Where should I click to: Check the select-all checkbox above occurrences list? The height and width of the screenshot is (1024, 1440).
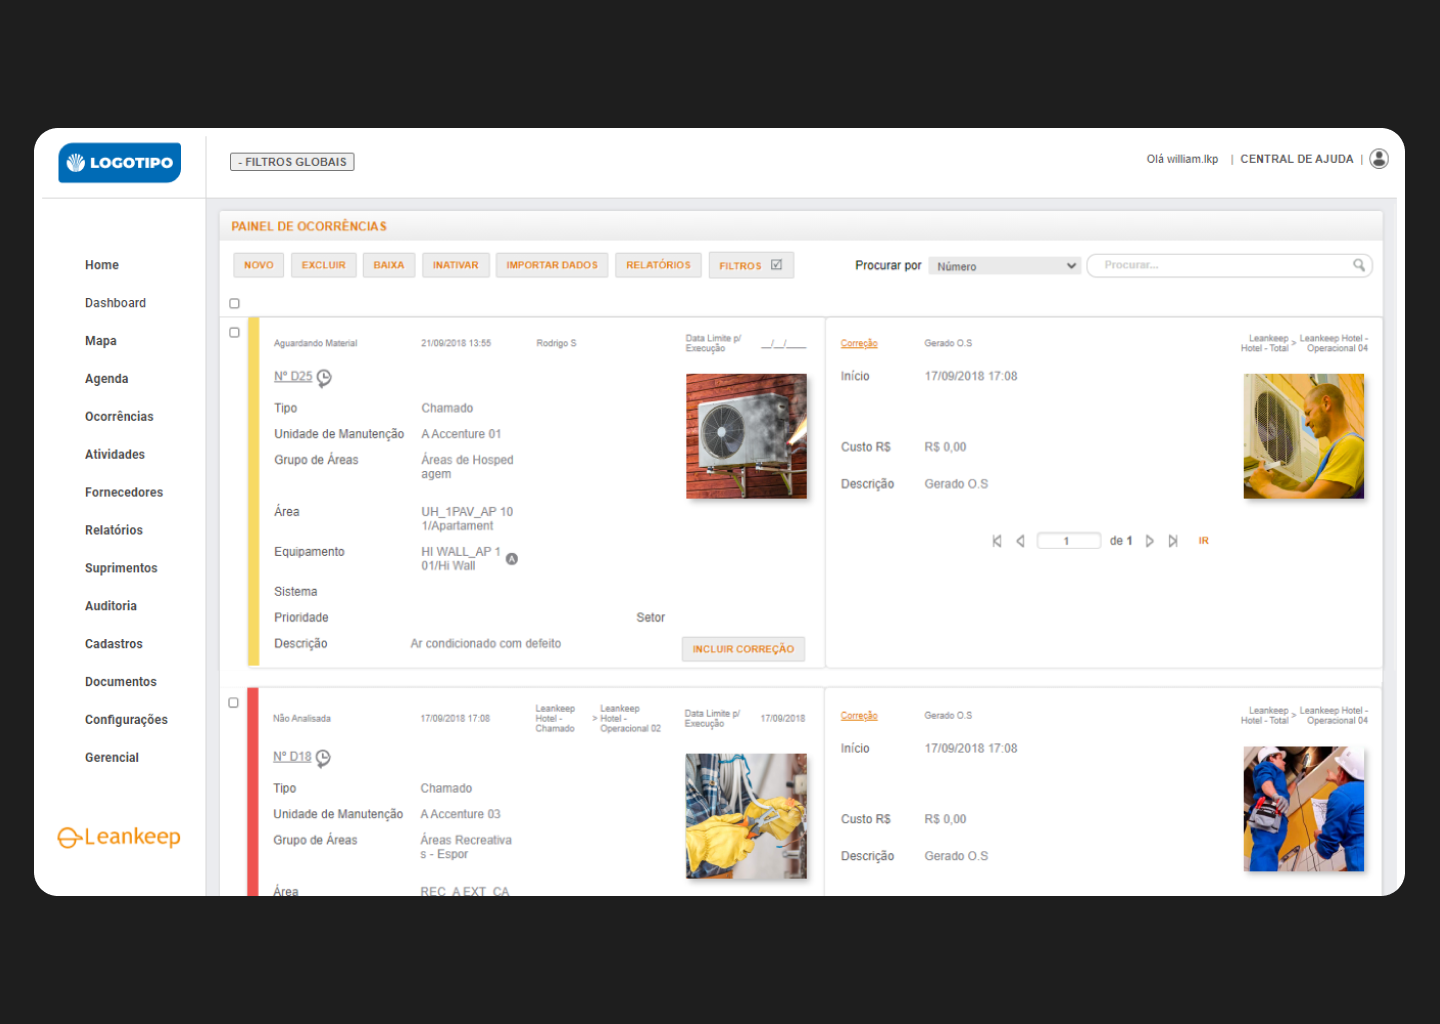[234, 303]
